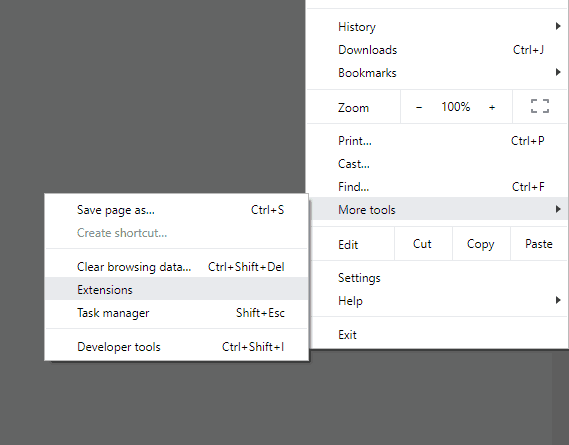Click the Paste button in Edit row
The height and width of the screenshot is (445, 569).
[539, 244]
